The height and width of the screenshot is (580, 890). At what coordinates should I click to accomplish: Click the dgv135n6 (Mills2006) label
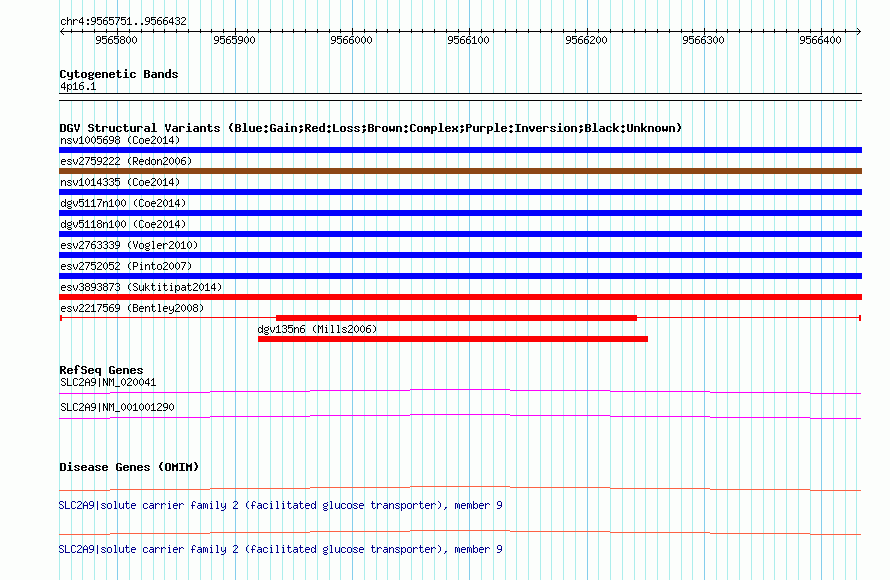317,329
